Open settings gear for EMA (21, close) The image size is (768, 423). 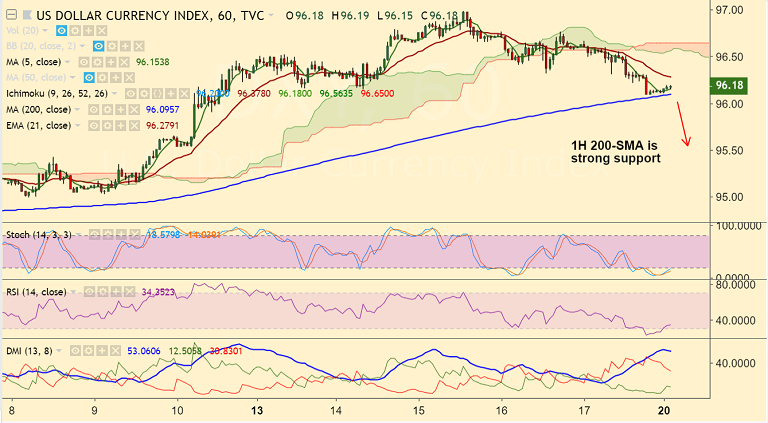click(x=107, y=126)
